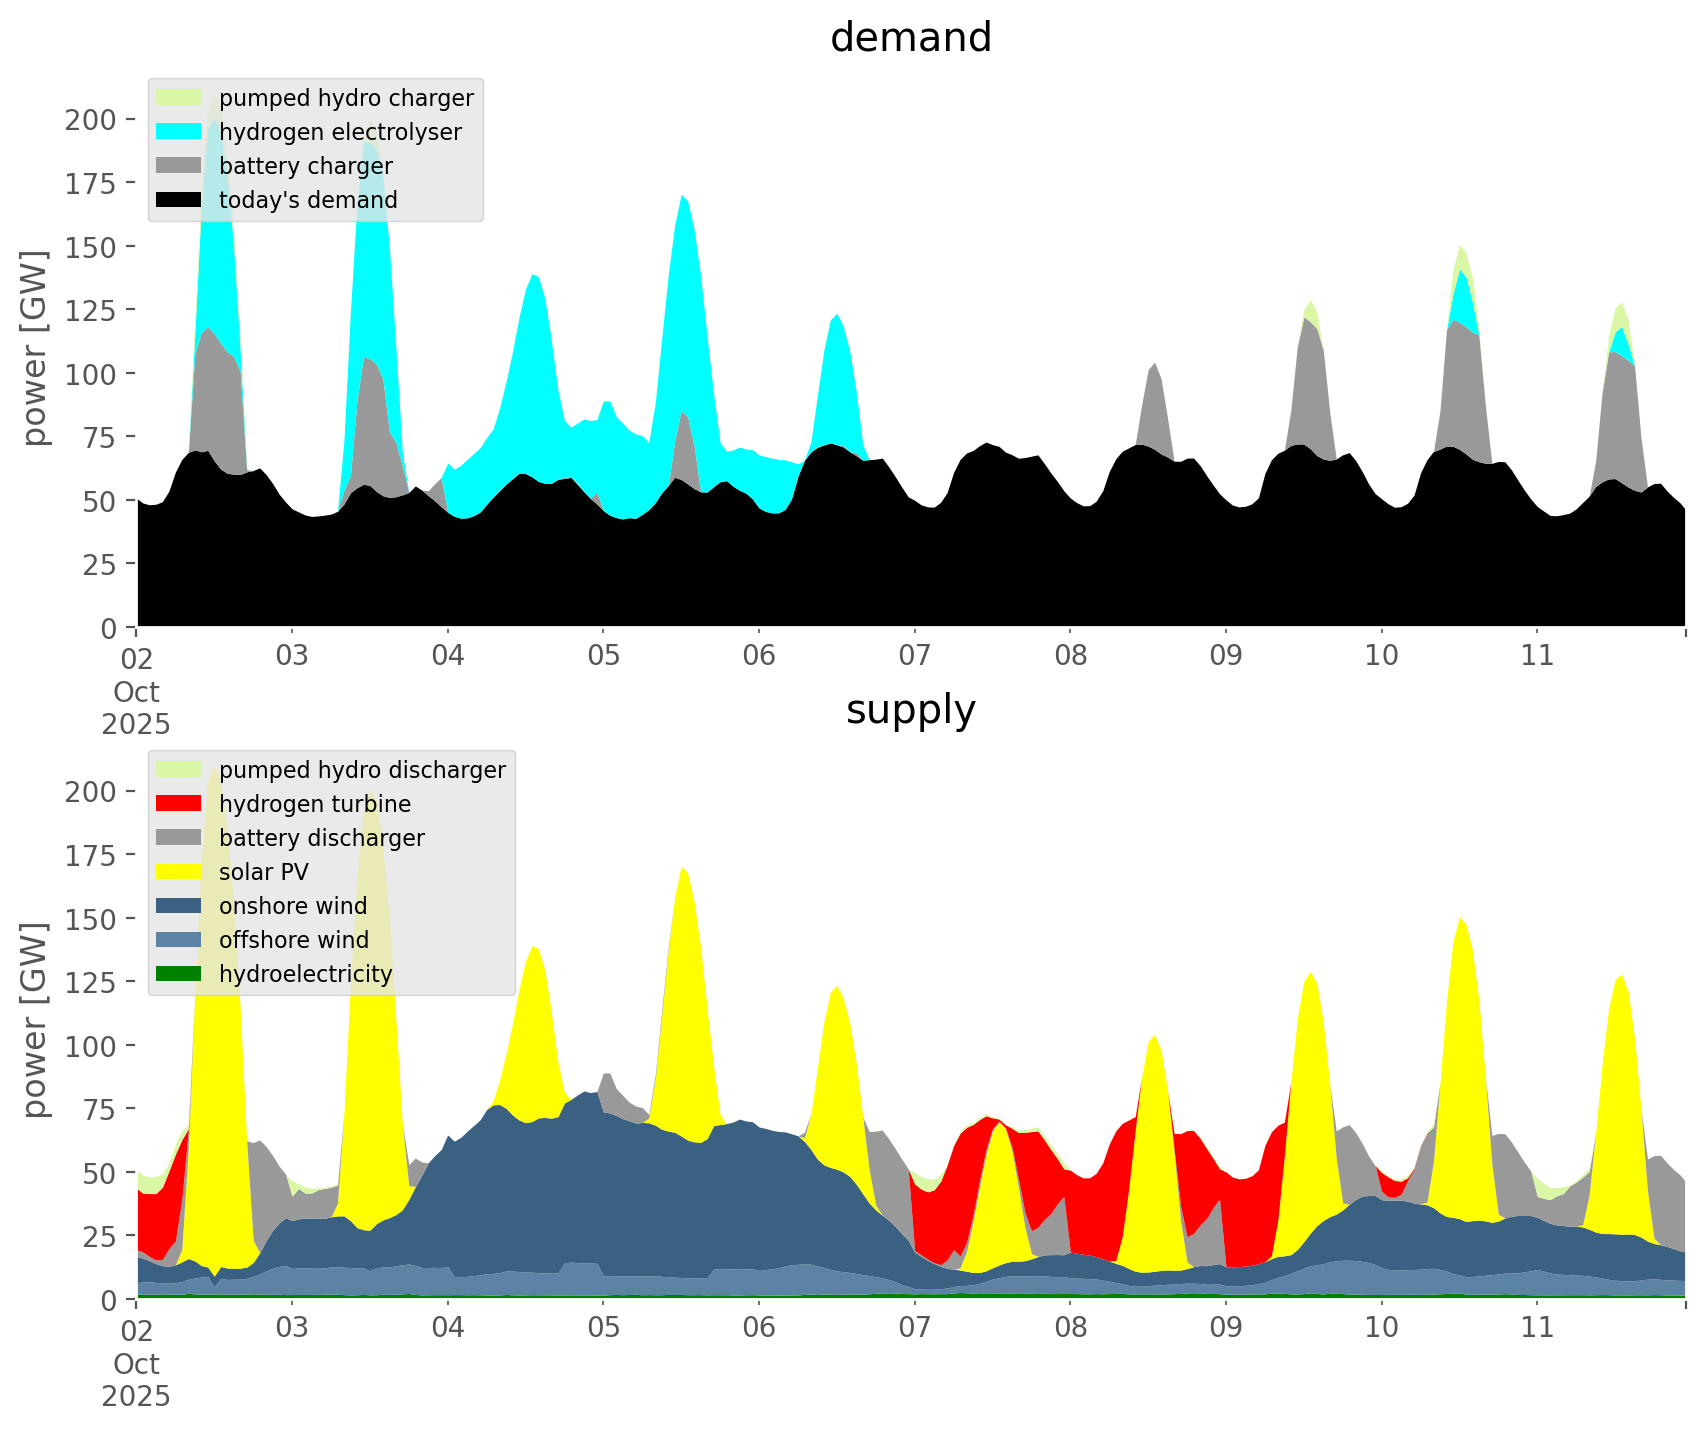
Task: Click the "09" tick on supply x-axis
Action: (1225, 1328)
